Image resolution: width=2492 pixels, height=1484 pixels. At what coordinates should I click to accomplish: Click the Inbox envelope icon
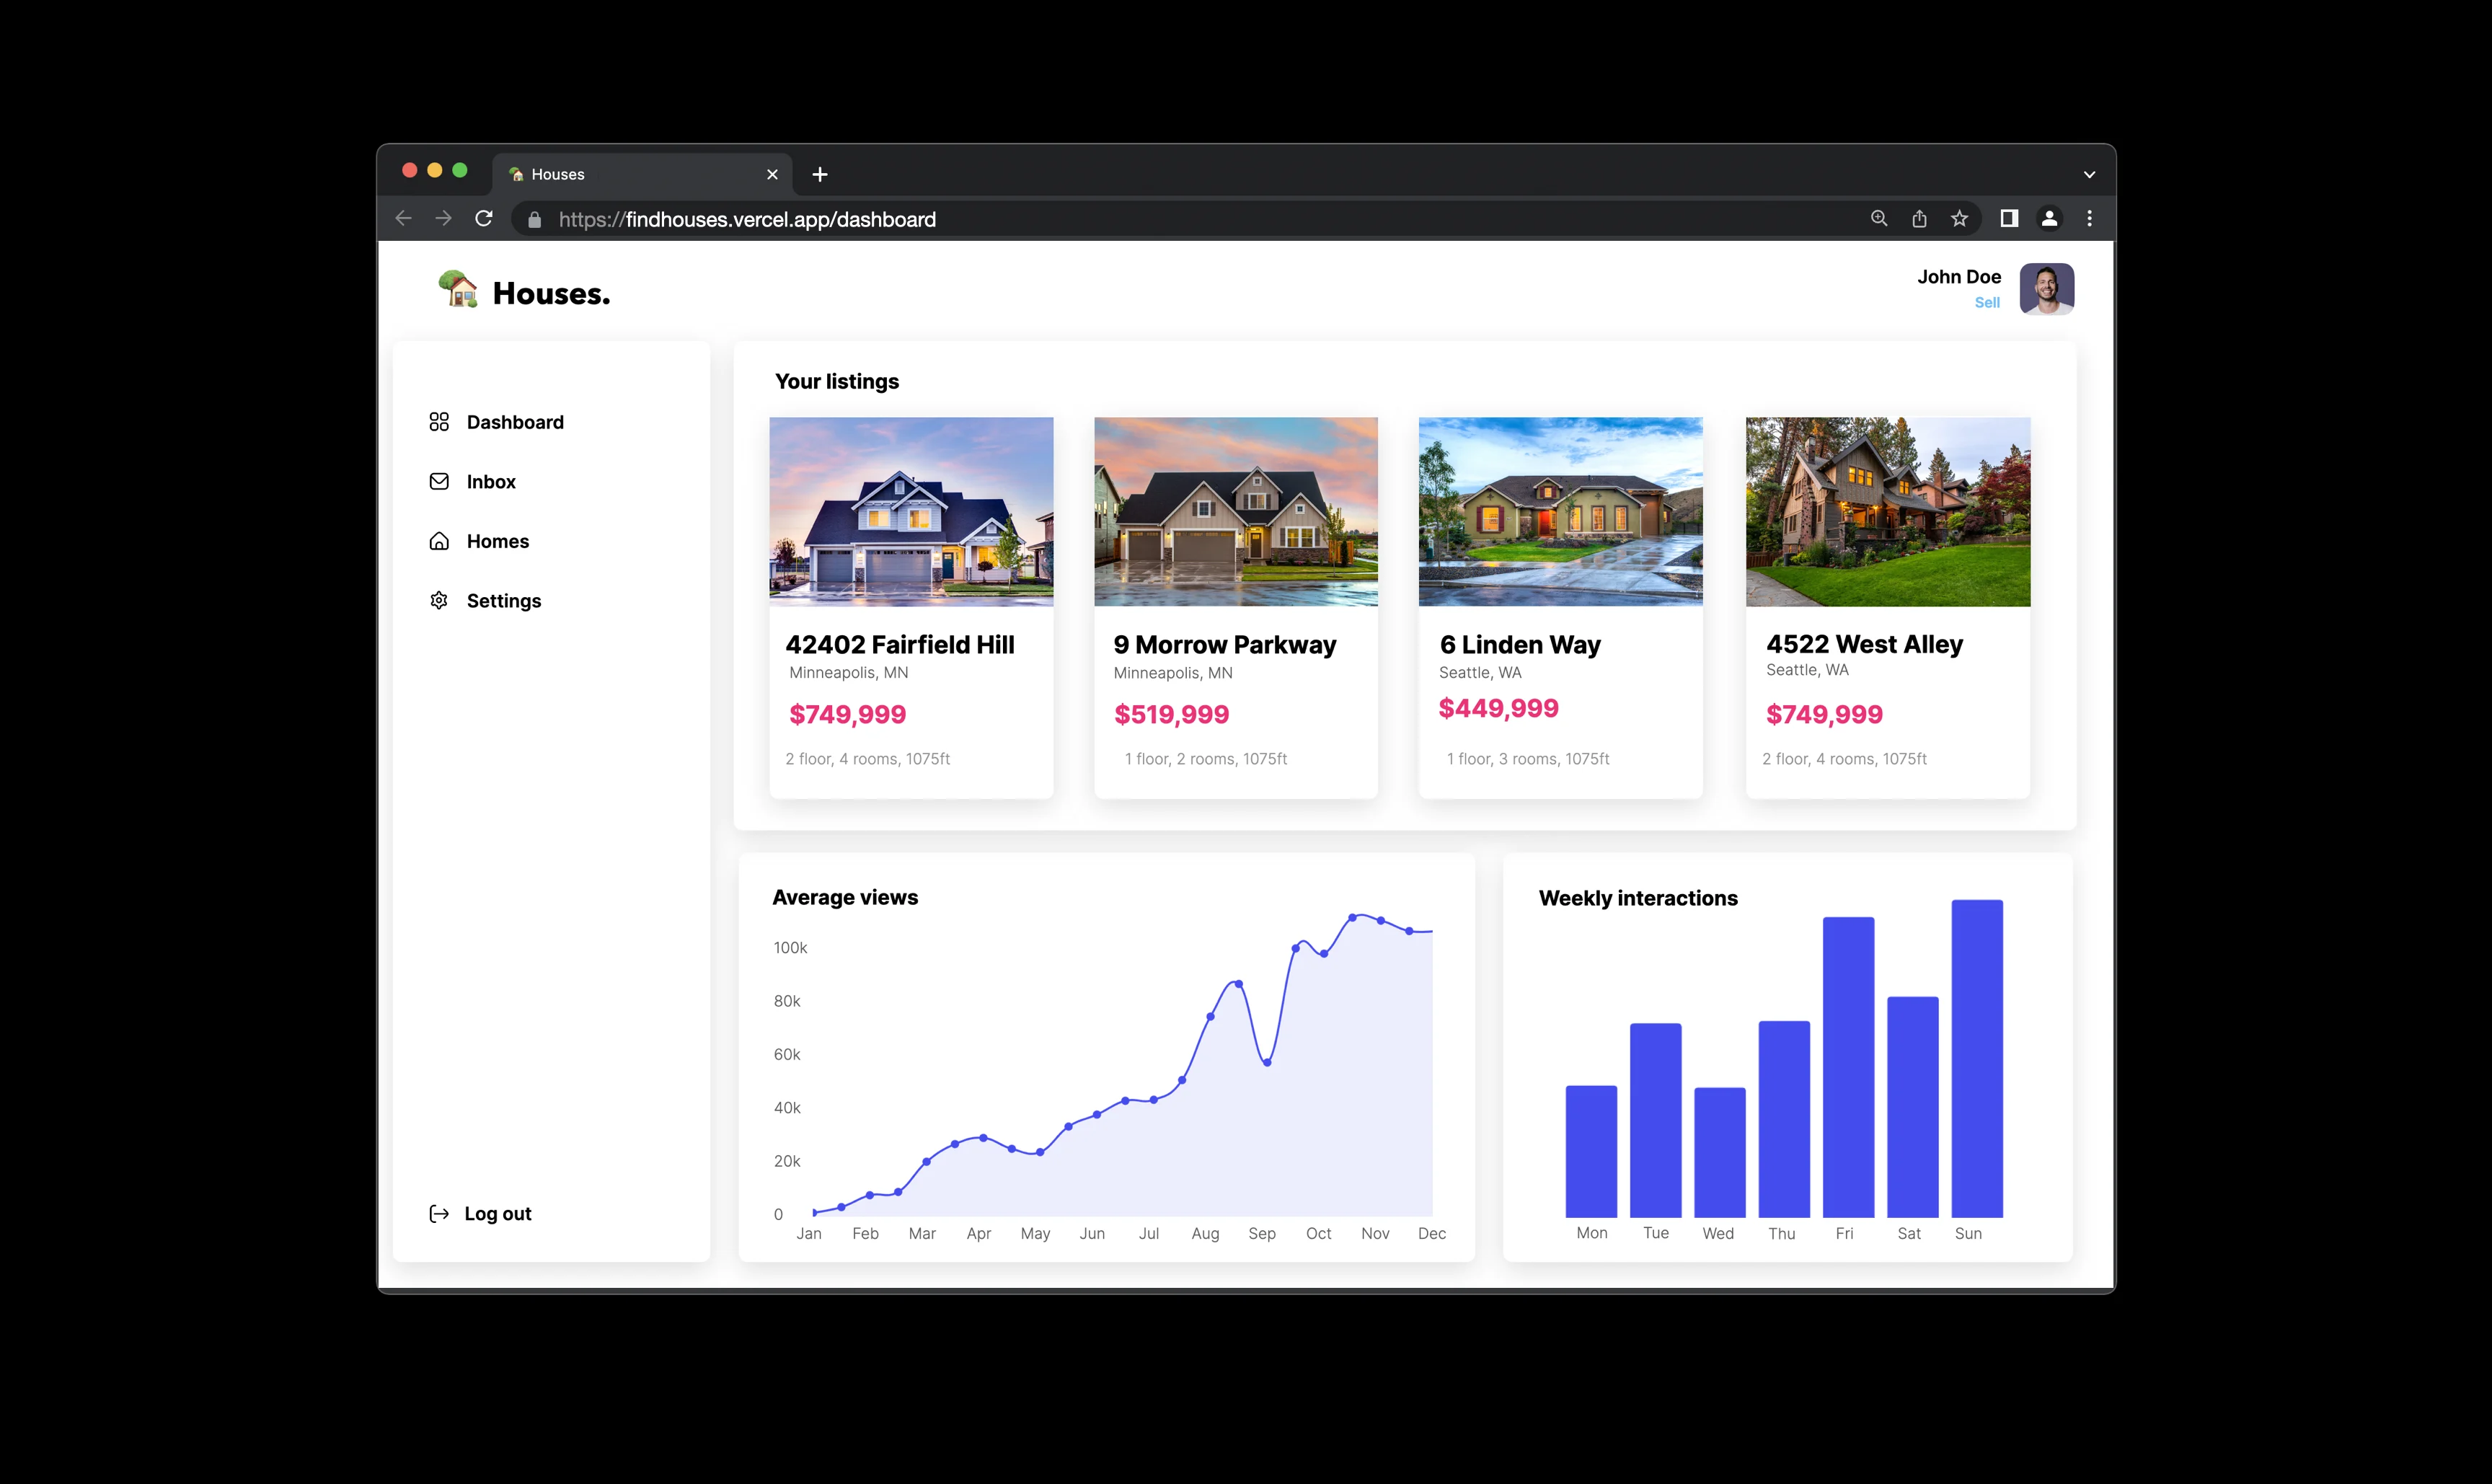tap(439, 482)
